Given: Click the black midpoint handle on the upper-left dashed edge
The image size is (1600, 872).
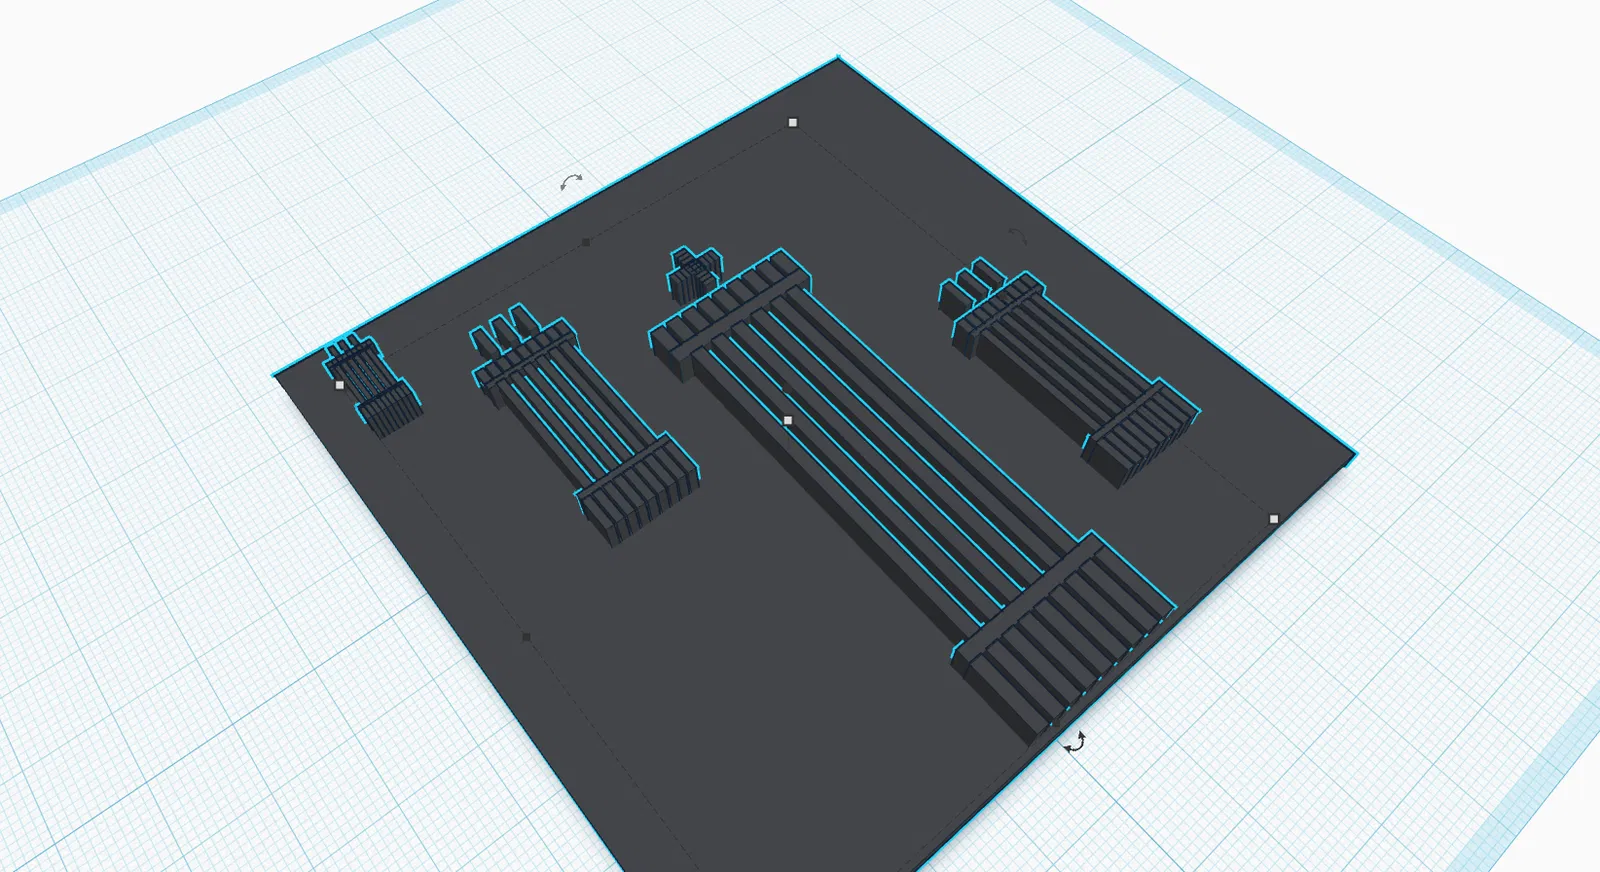Looking at the screenshot, I should 586,242.
